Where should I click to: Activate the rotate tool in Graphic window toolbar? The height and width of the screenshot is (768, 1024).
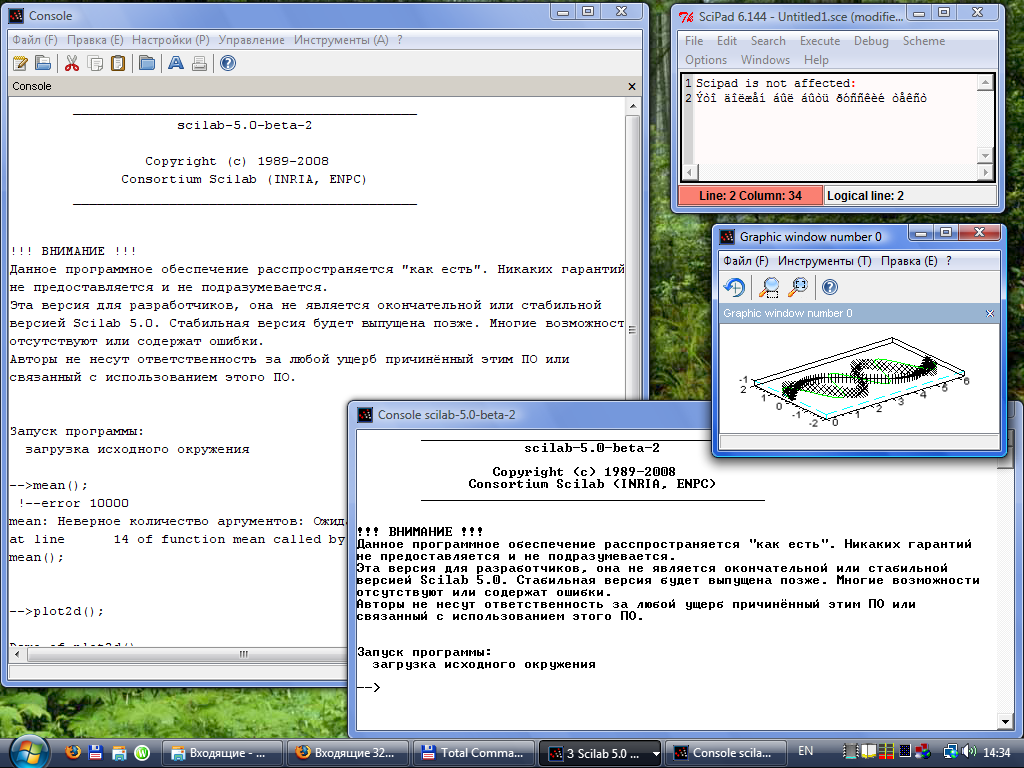click(x=734, y=287)
